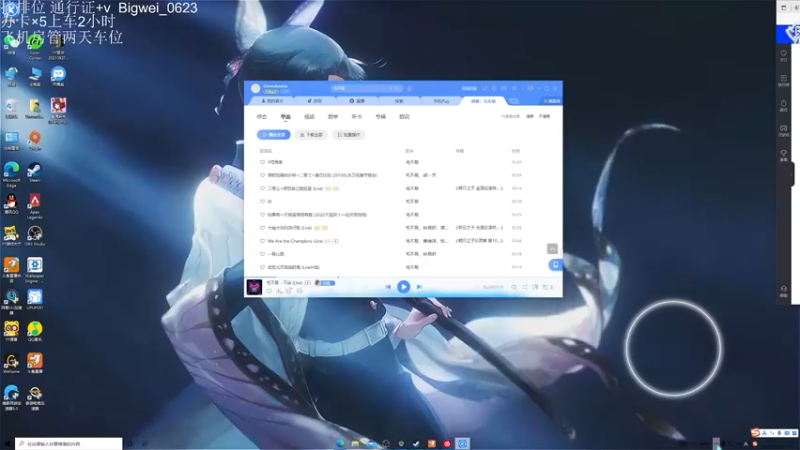Click the magnifier search icon

tap(397, 88)
